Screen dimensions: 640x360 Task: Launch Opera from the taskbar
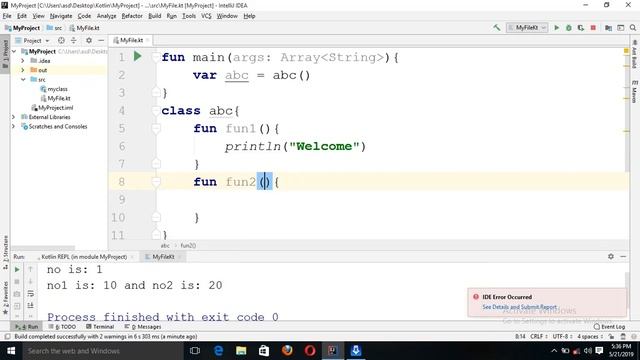coord(310,351)
